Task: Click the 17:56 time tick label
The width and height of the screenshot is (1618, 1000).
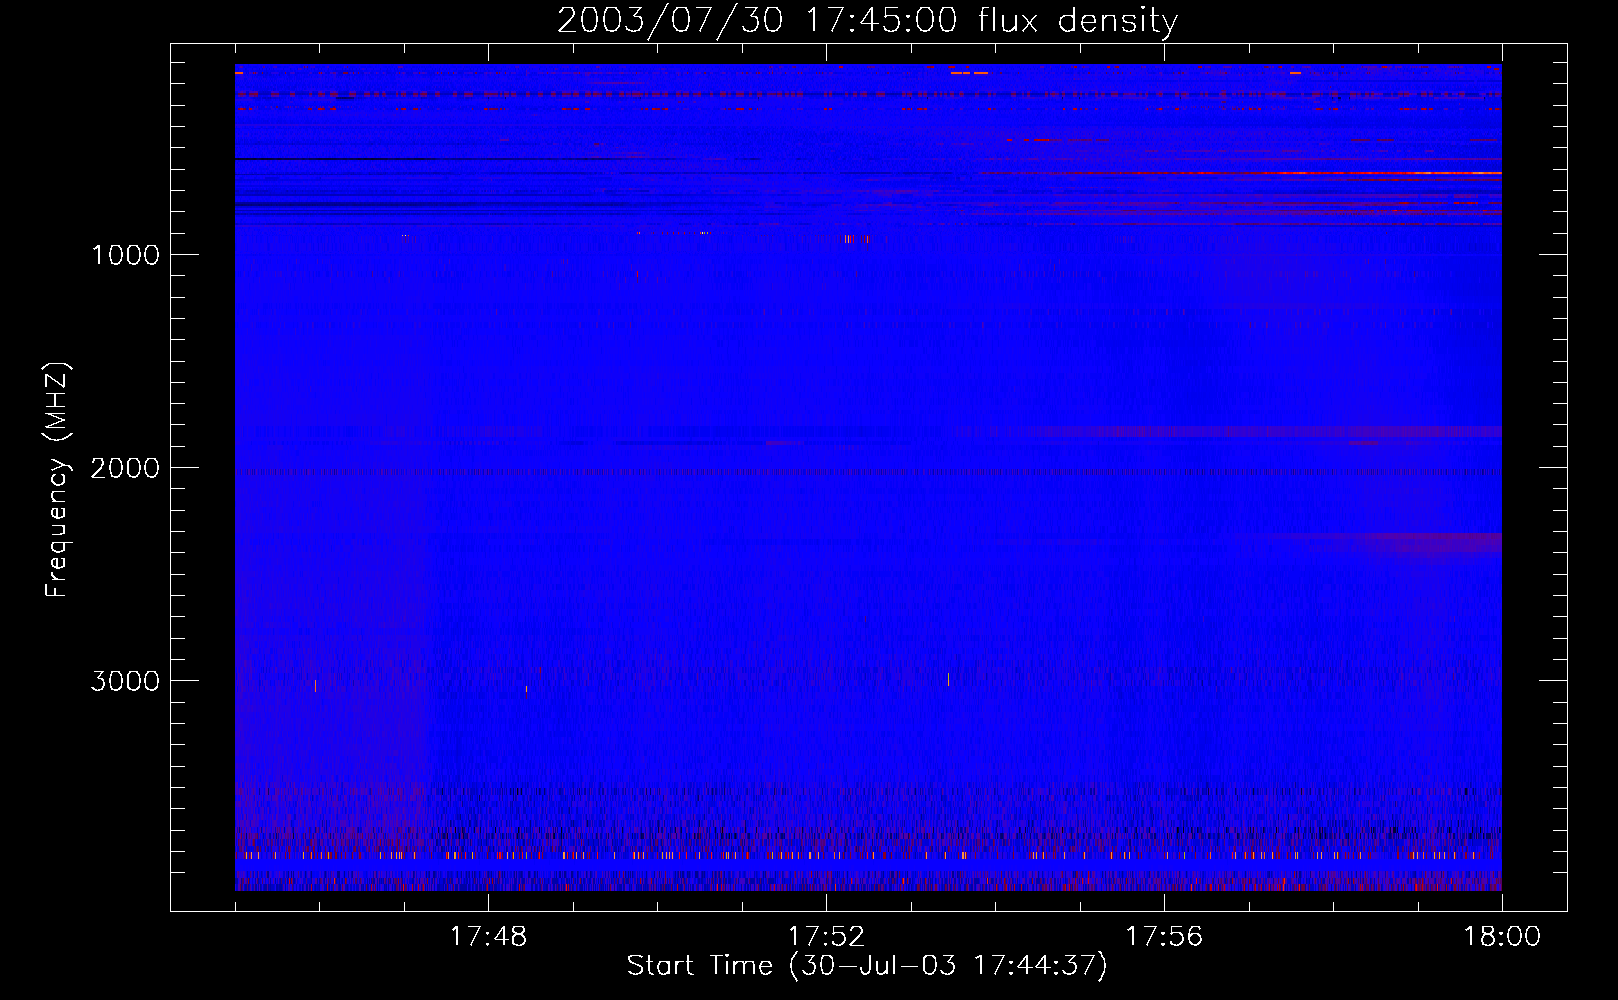Action: [x=1164, y=937]
